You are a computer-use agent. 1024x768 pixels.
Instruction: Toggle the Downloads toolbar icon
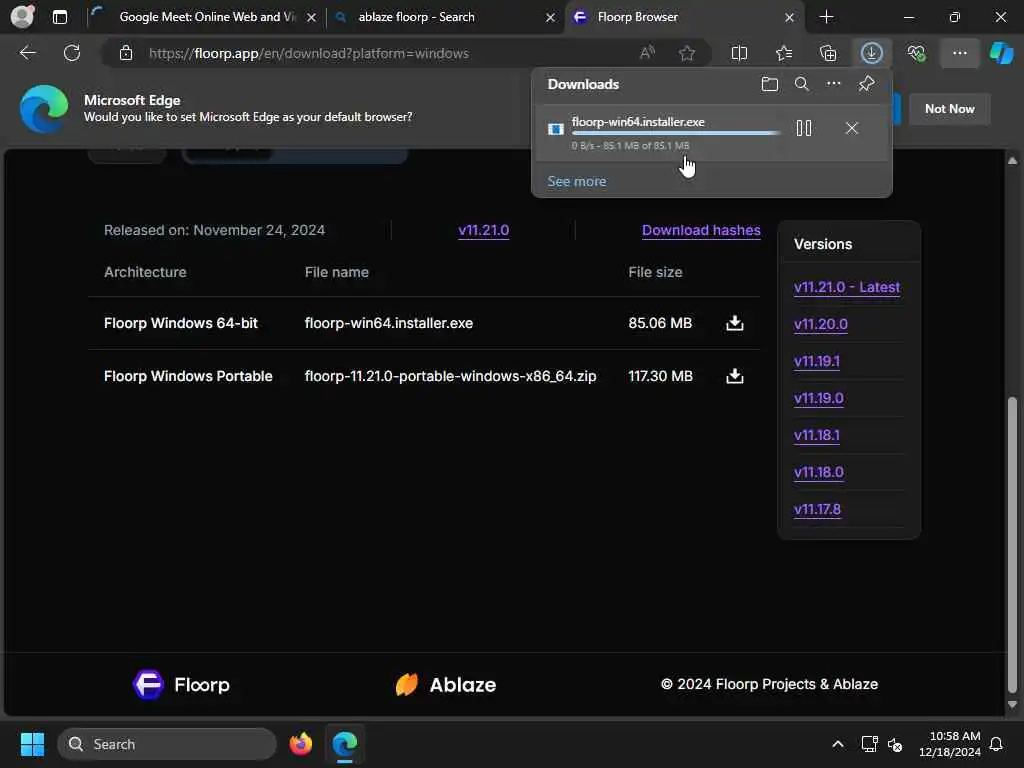click(x=872, y=53)
